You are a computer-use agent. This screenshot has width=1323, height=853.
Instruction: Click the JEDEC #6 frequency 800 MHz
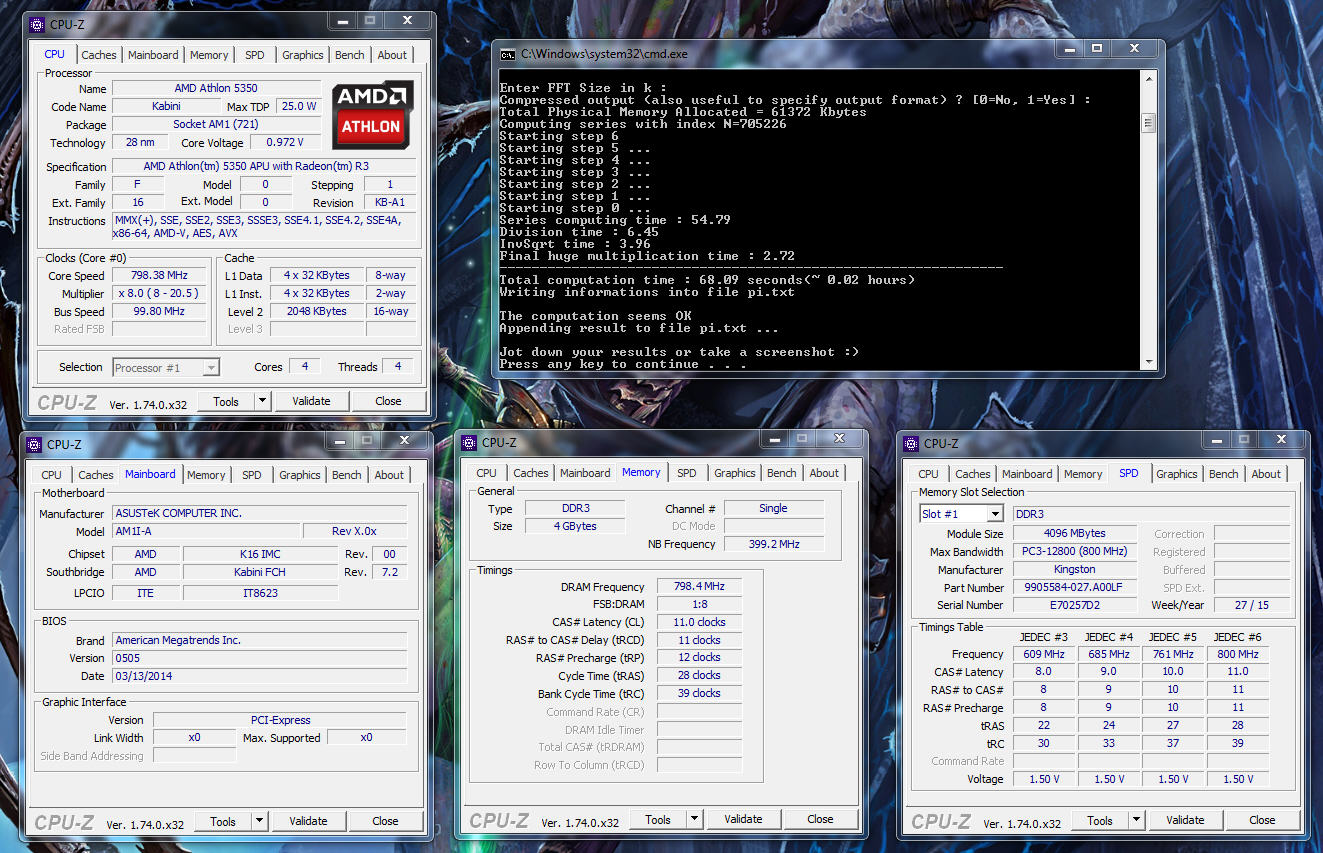[x=1238, y=654]
